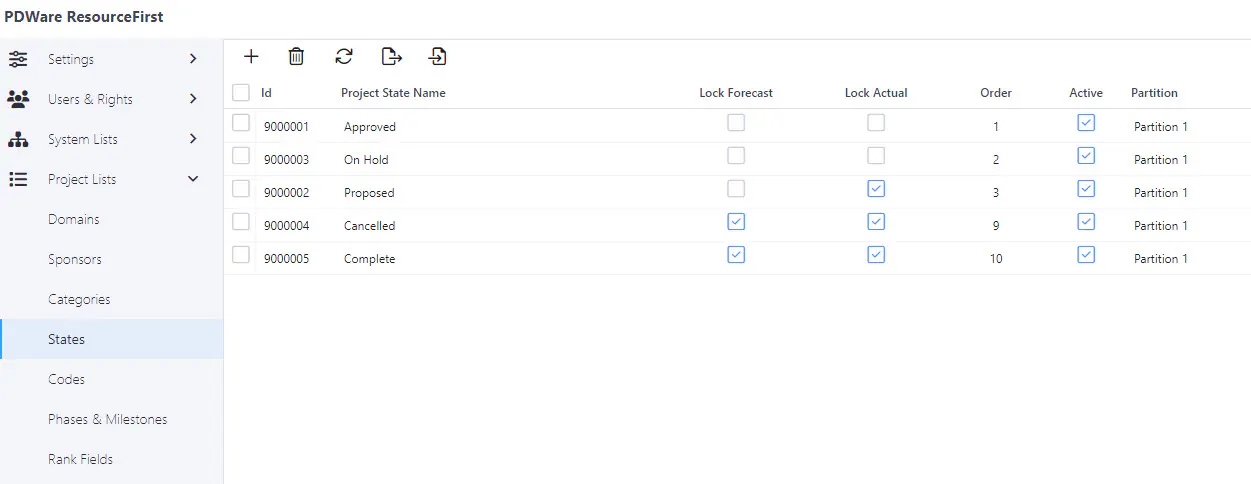Screen dimensions: 1251x484
Task: Expand the Settings menu chevron
Action: click(x=193, y=59)
